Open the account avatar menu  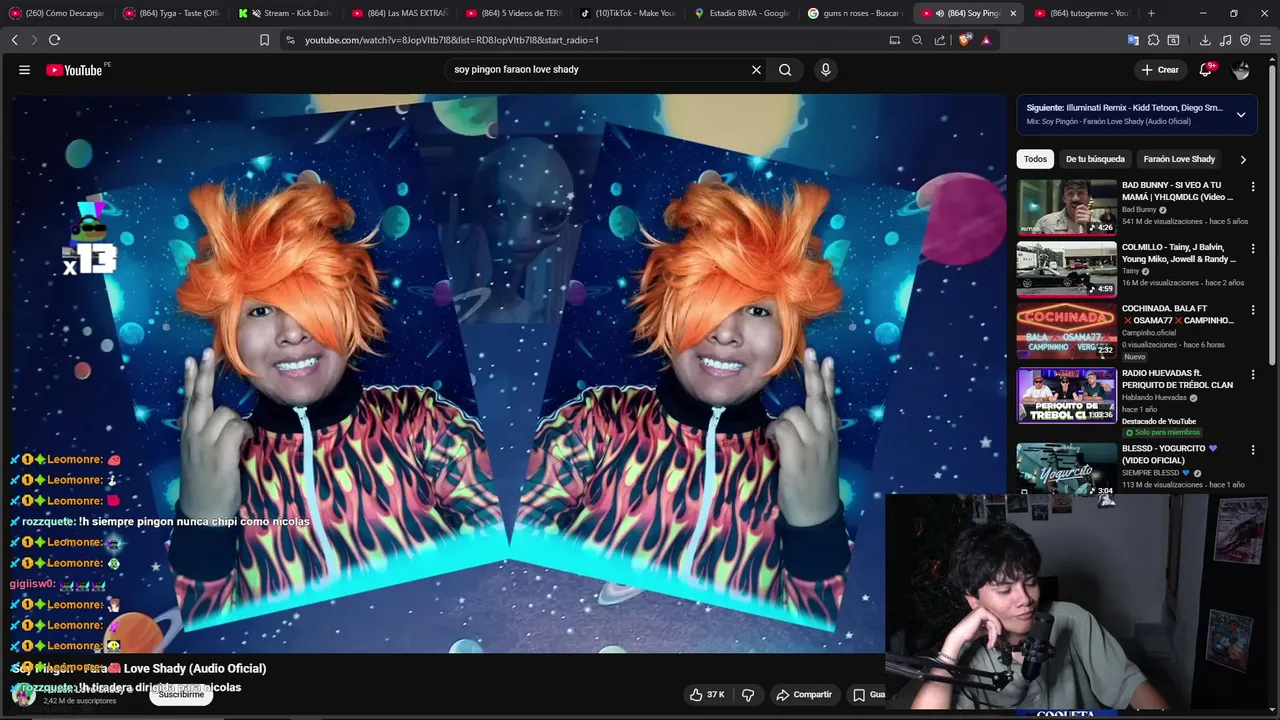pyautogui.click(x=1241, y=70)
